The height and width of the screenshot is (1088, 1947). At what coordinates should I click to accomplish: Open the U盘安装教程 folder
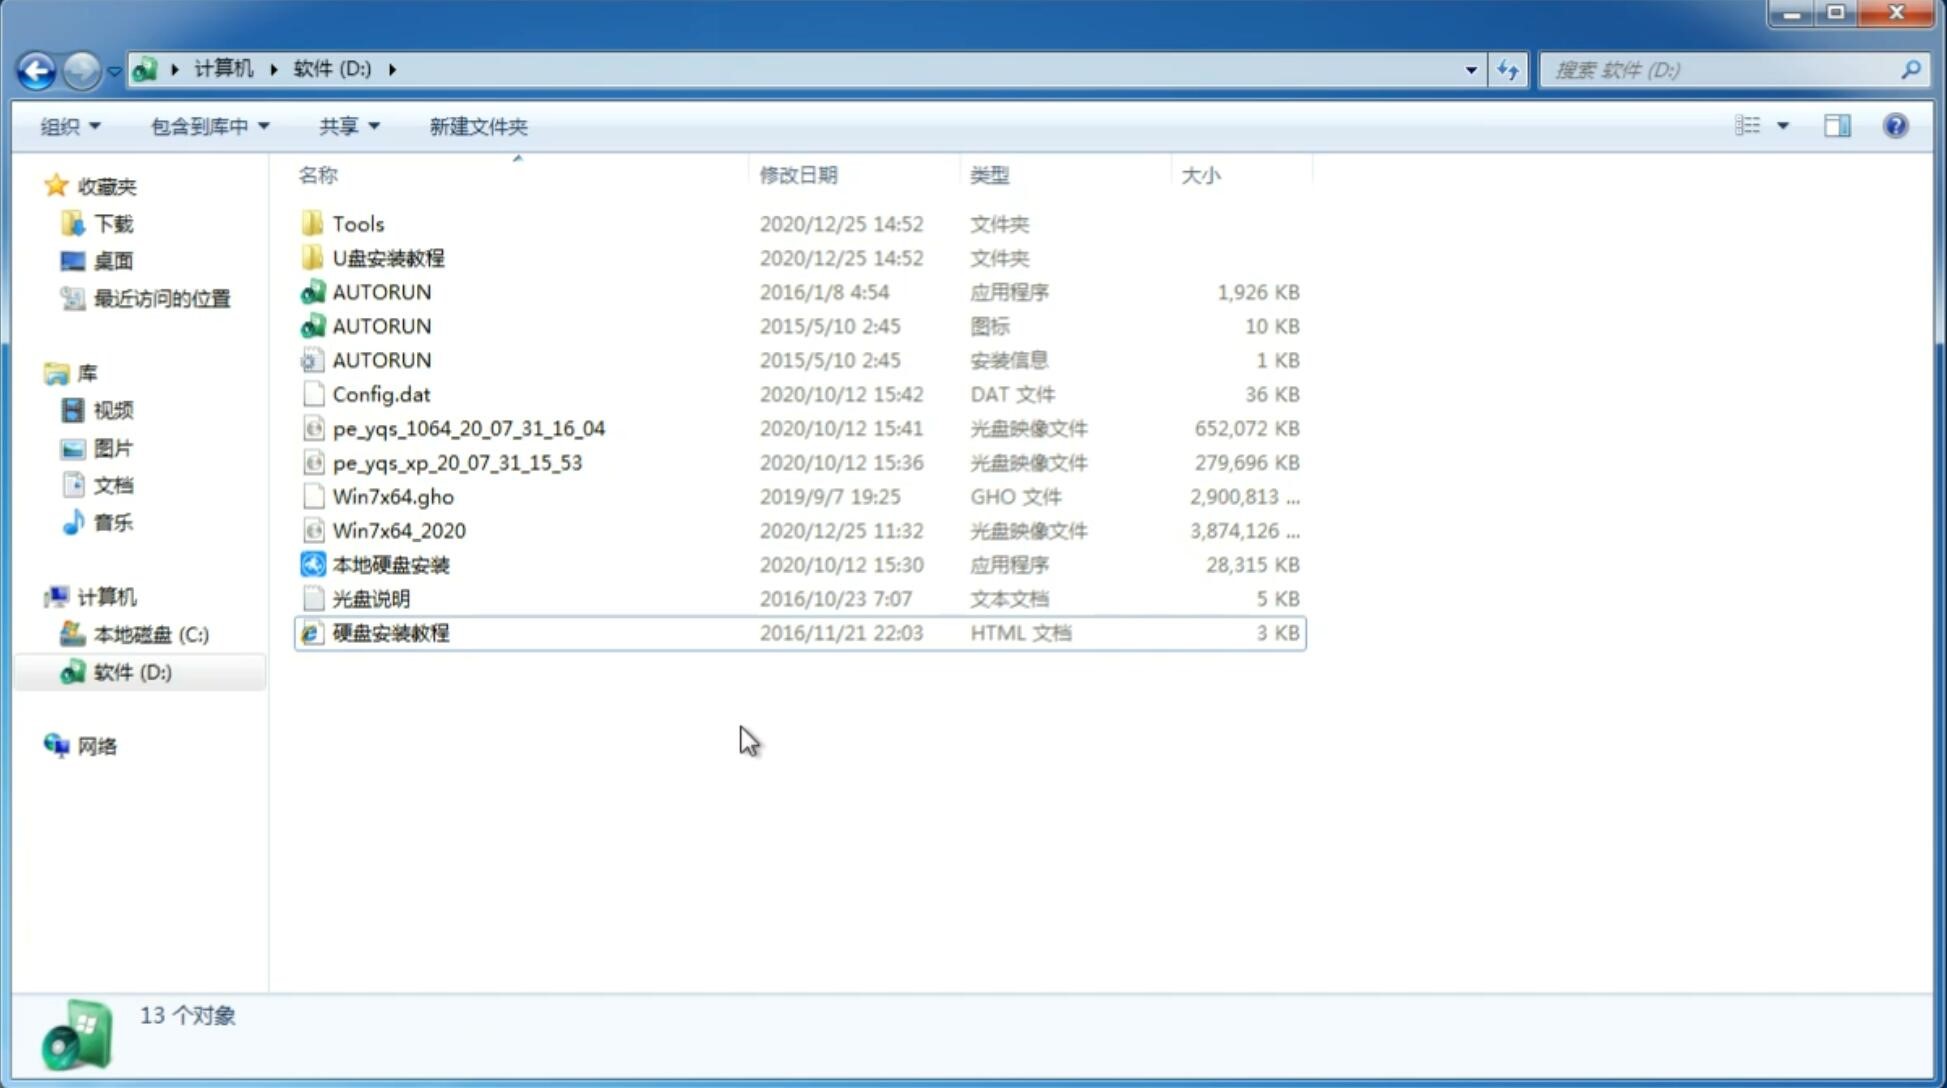[x=388, y=257]
